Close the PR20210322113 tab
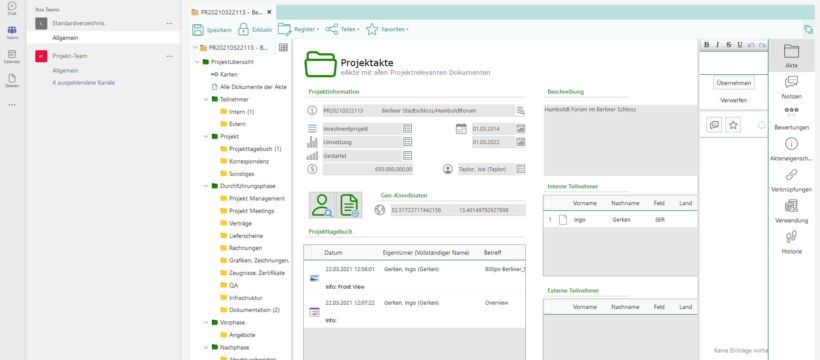 (x=269, y=12)
